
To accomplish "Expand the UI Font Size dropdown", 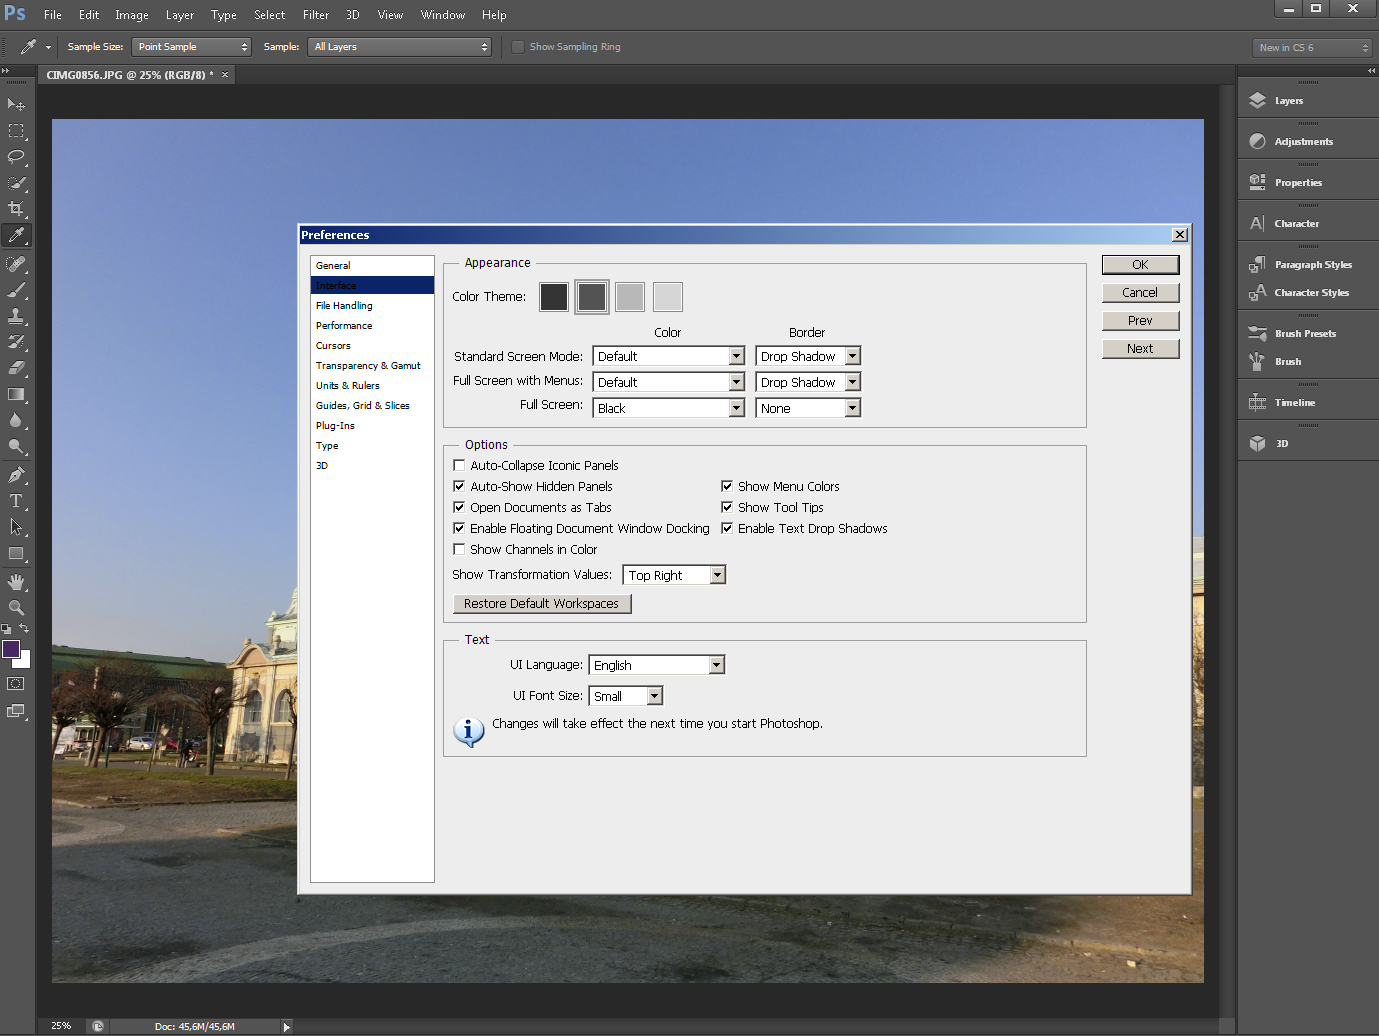I will click(x=625, y=697).
